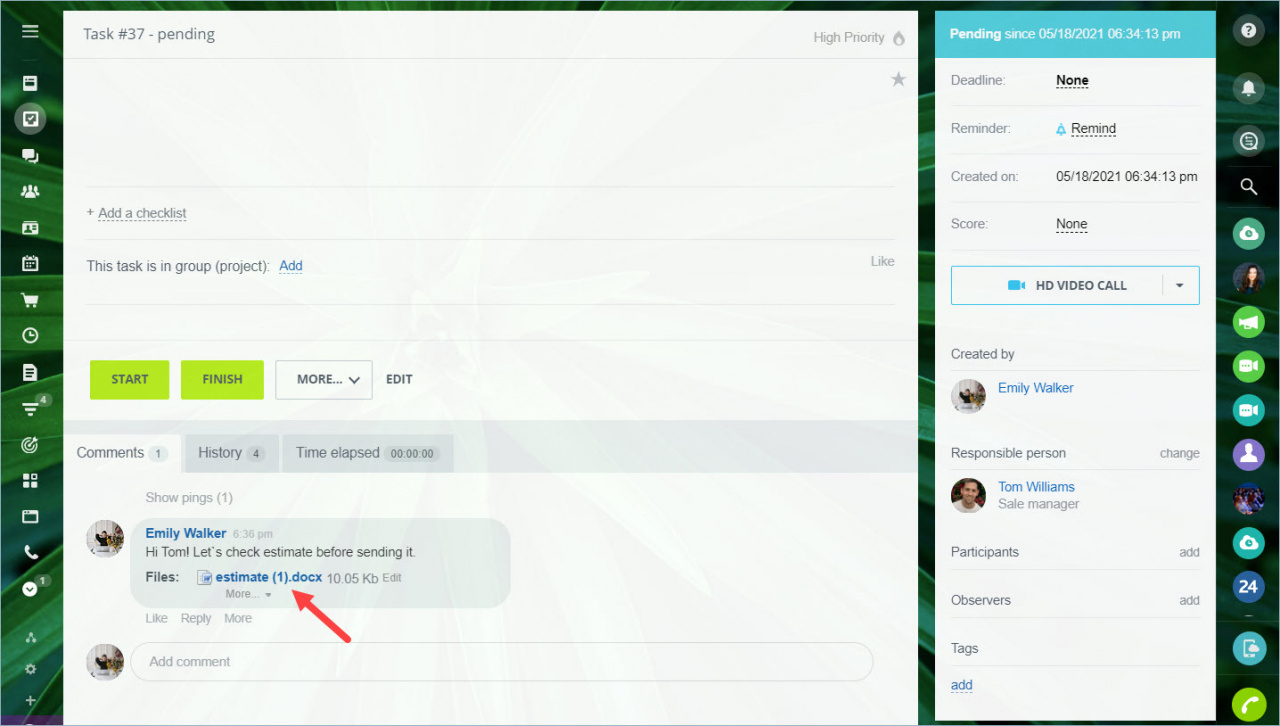
Task: Open the Feed icon in left sidebar
Action: [30, 83]
